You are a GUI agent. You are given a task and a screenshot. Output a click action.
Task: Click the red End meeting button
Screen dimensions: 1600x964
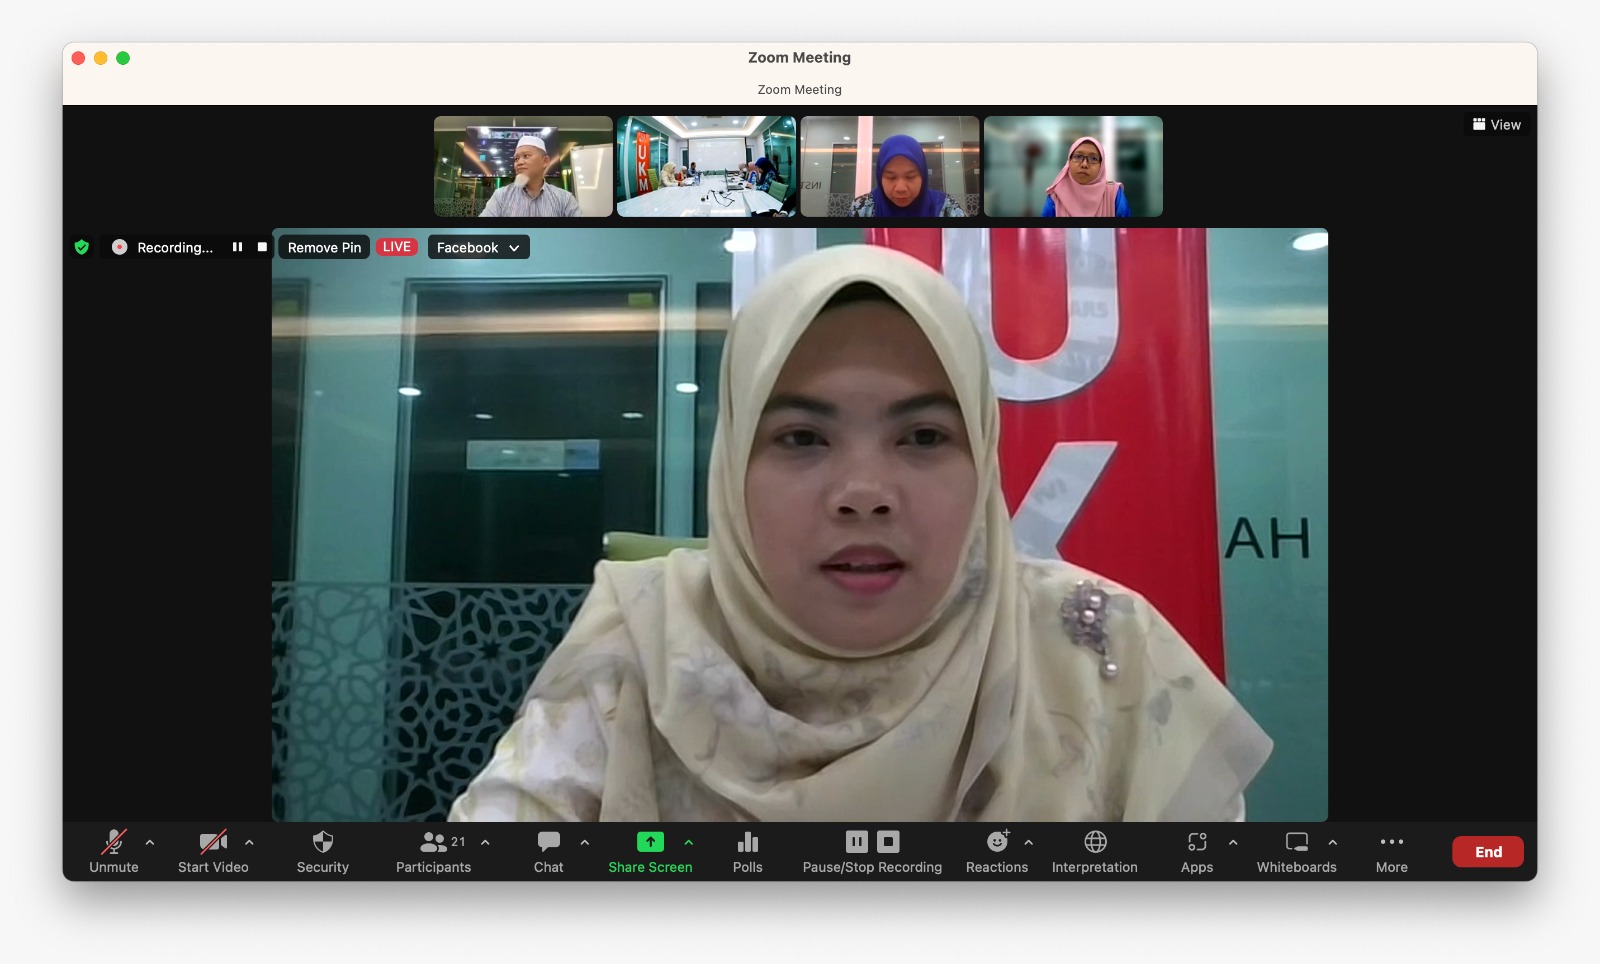1487,852
